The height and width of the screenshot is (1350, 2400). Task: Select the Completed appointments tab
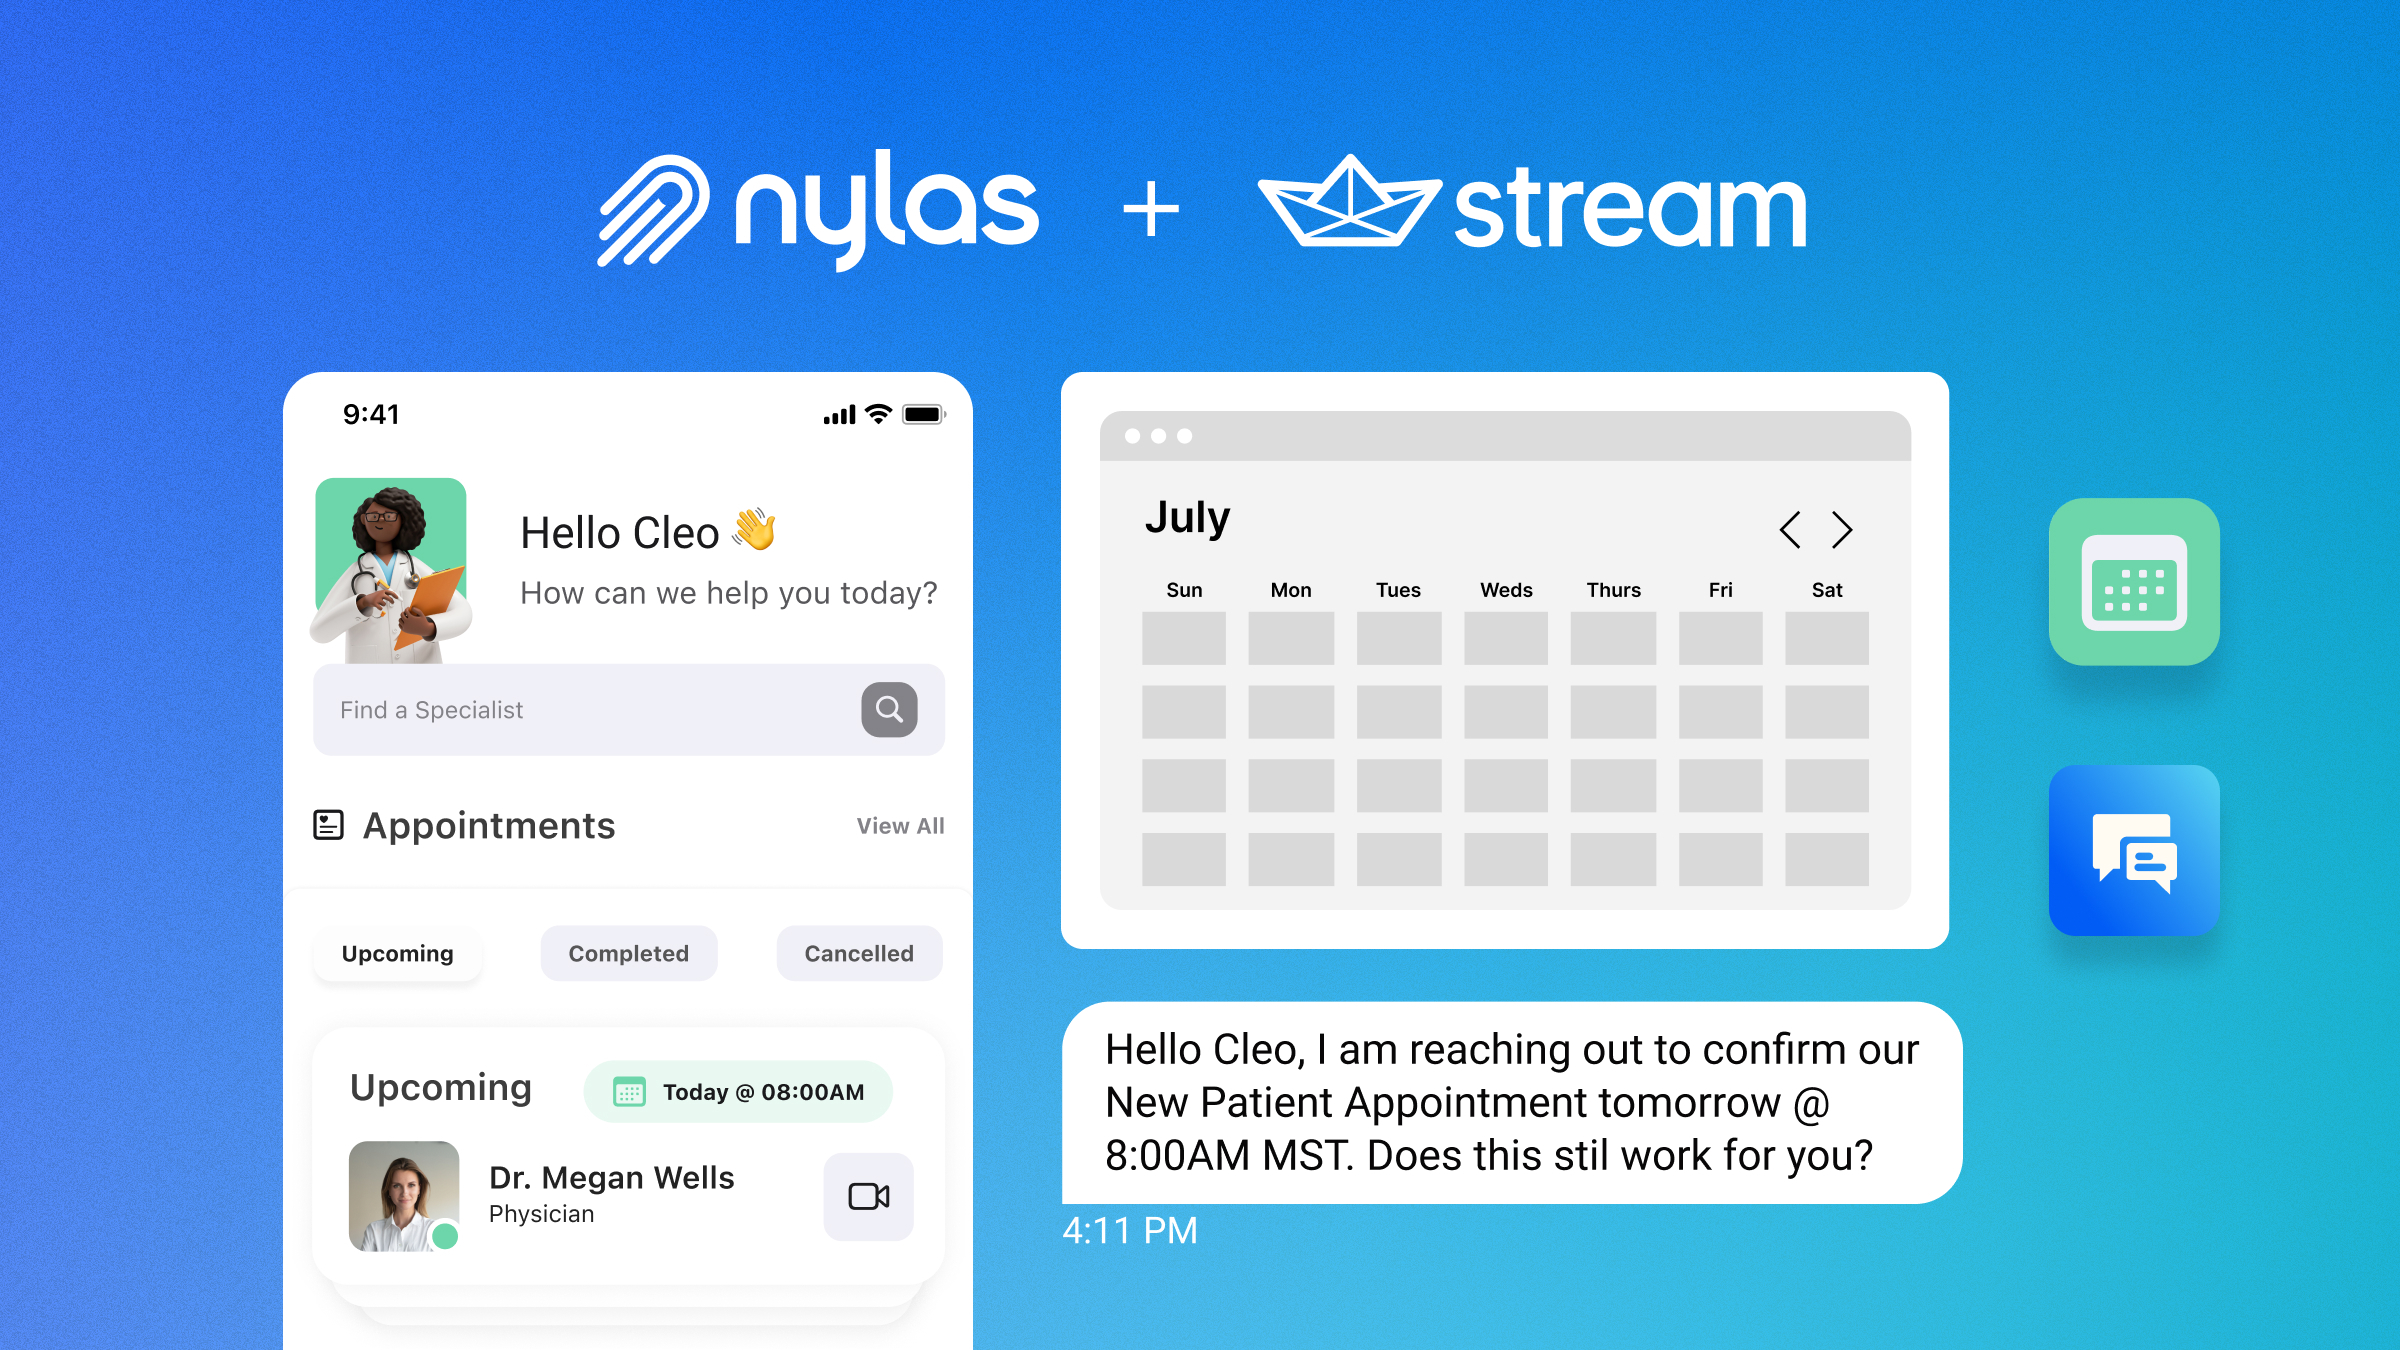[630, 953]
